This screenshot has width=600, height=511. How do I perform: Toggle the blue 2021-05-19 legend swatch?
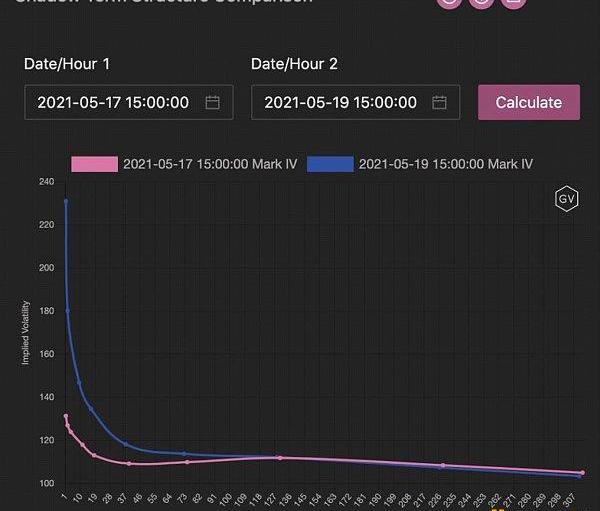(x=330, y=164)
